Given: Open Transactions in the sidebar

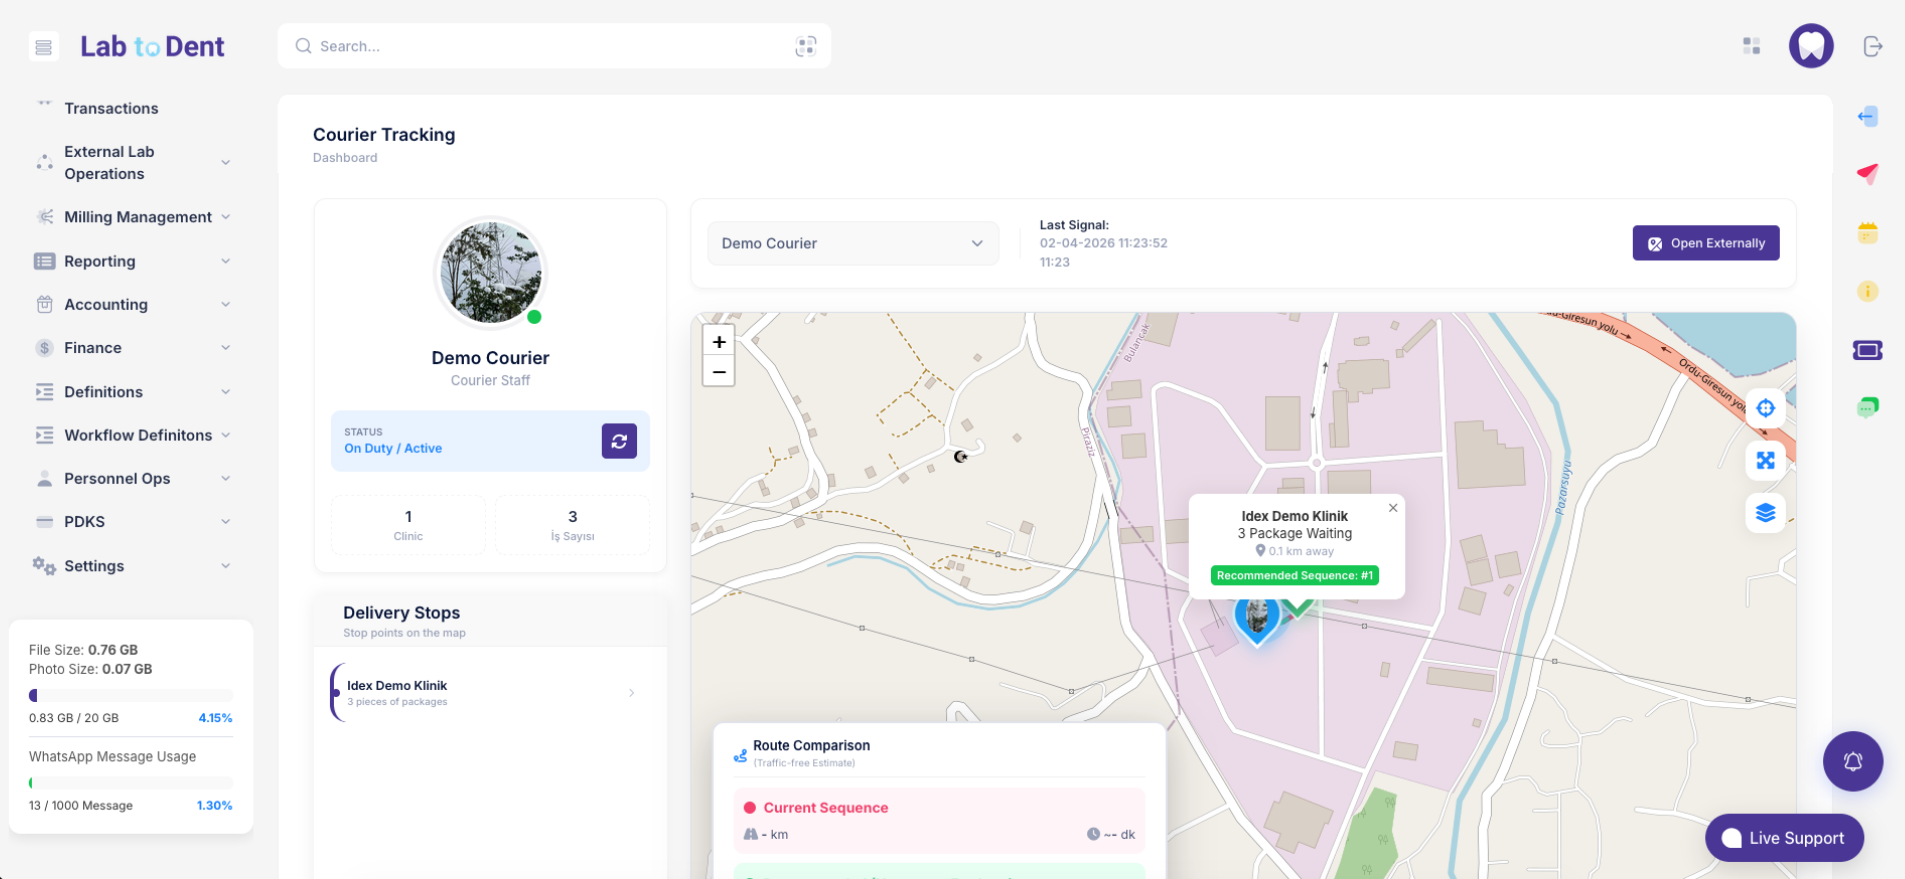Looking at the screenshot, I should (111, 108).
